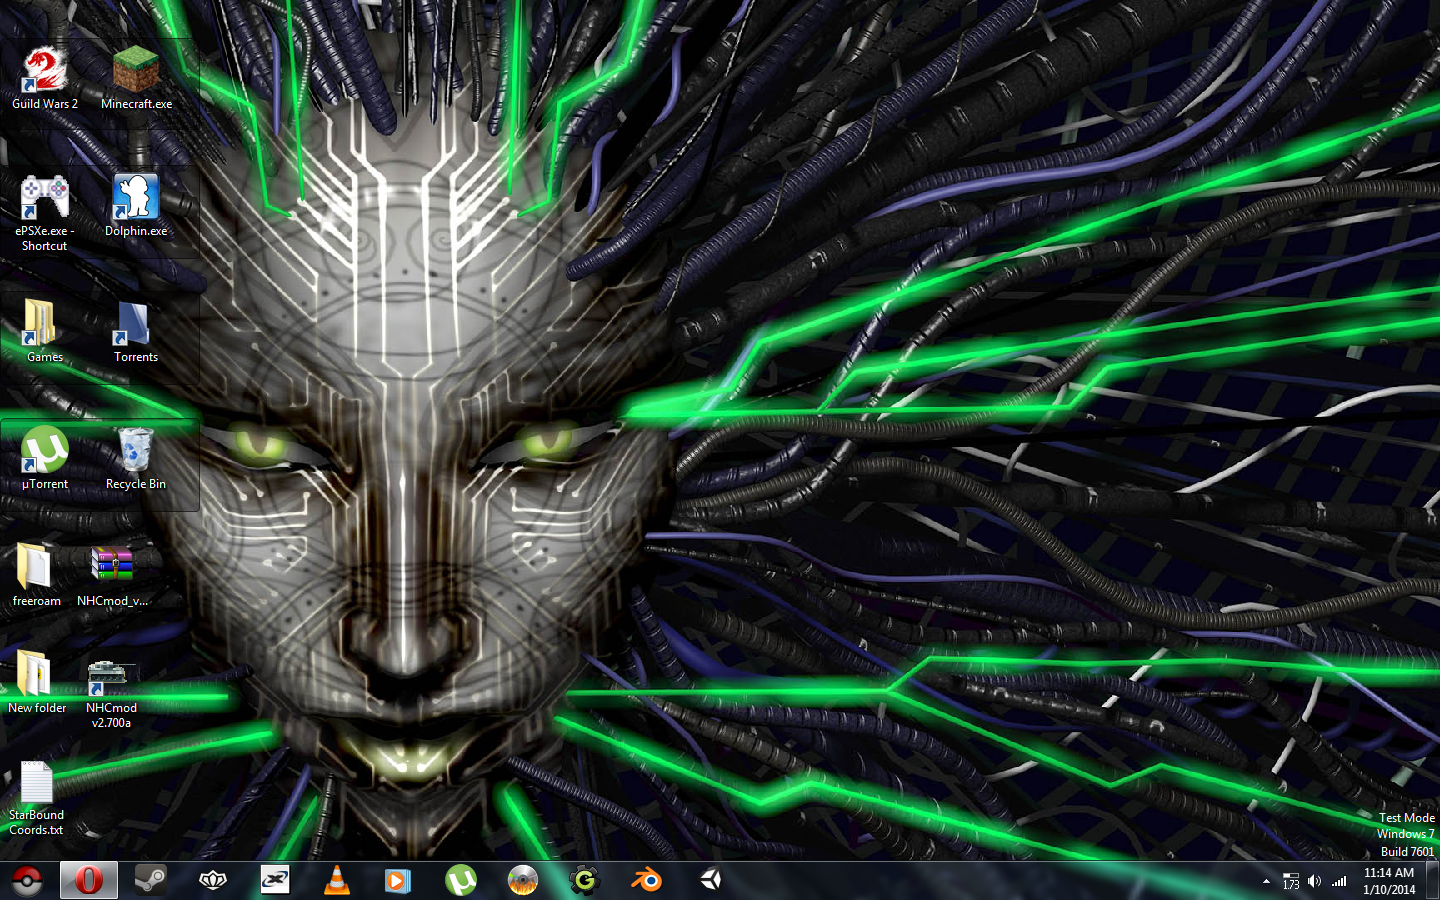Image resolution: width=1440 pixels, height=900 pixels.
Task: Select the µTorrent desktop shortcut
Action: click(45, 451)
